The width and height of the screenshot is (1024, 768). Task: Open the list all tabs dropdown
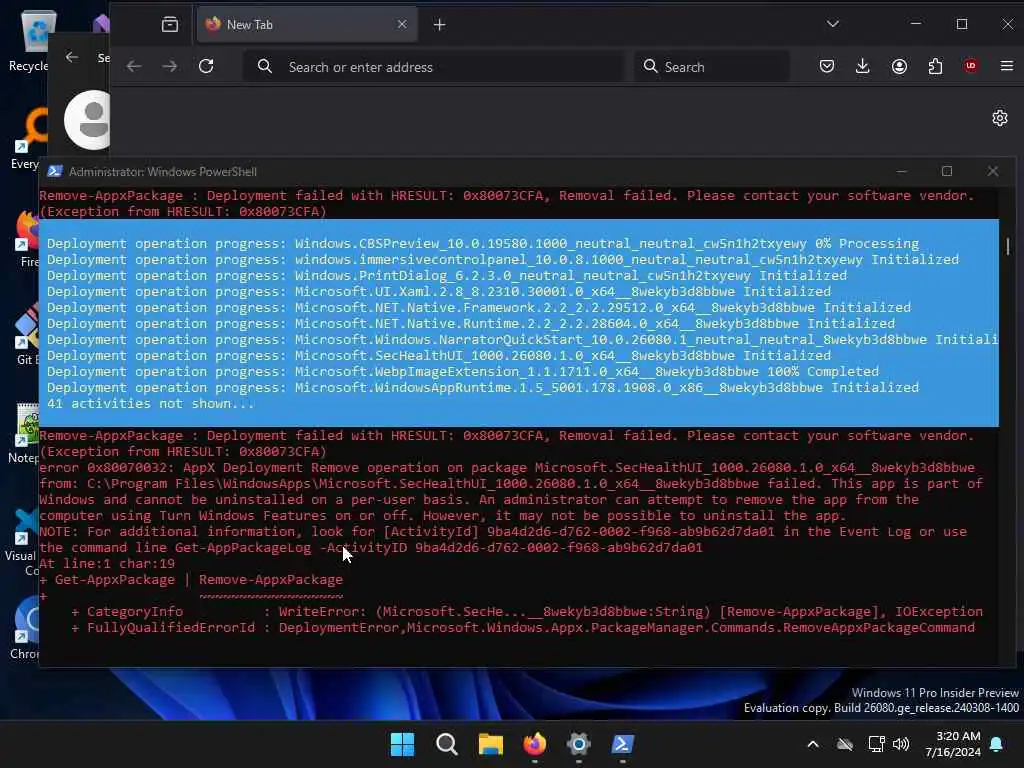pos(833,24)
